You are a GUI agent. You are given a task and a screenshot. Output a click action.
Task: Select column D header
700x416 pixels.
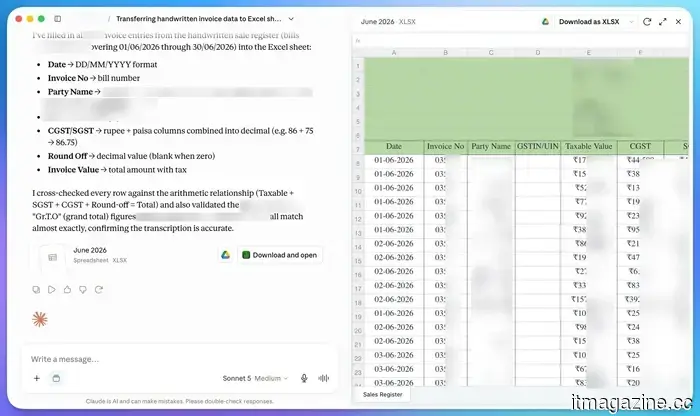click(538, 53)
